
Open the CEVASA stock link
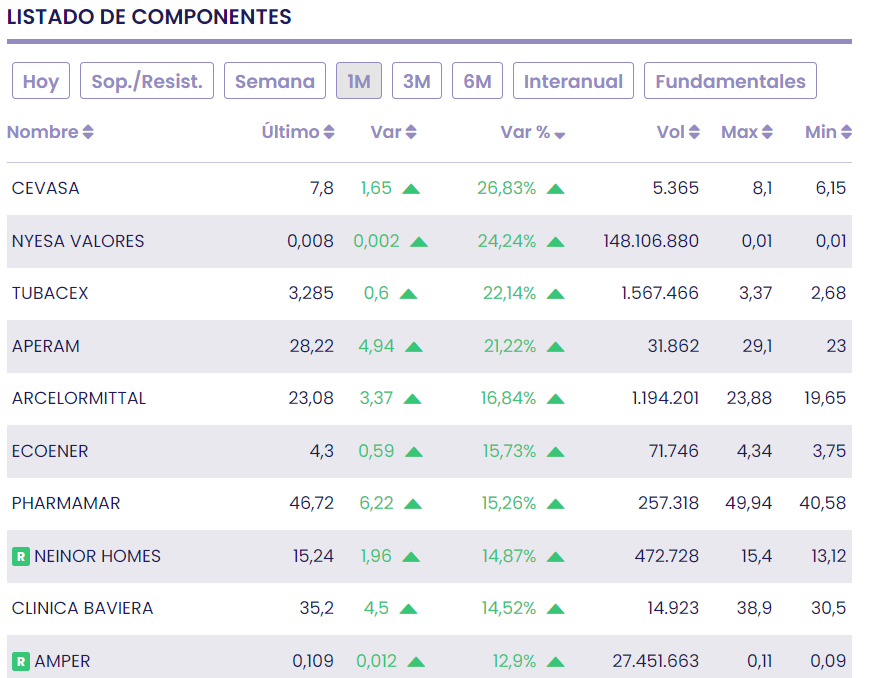(x=46, y=188)
